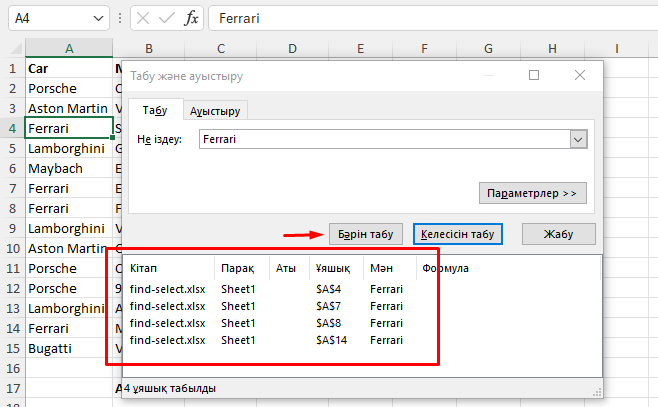Select row 4 header
This screenshot has height=407, width=658.
tap(13, 128)
